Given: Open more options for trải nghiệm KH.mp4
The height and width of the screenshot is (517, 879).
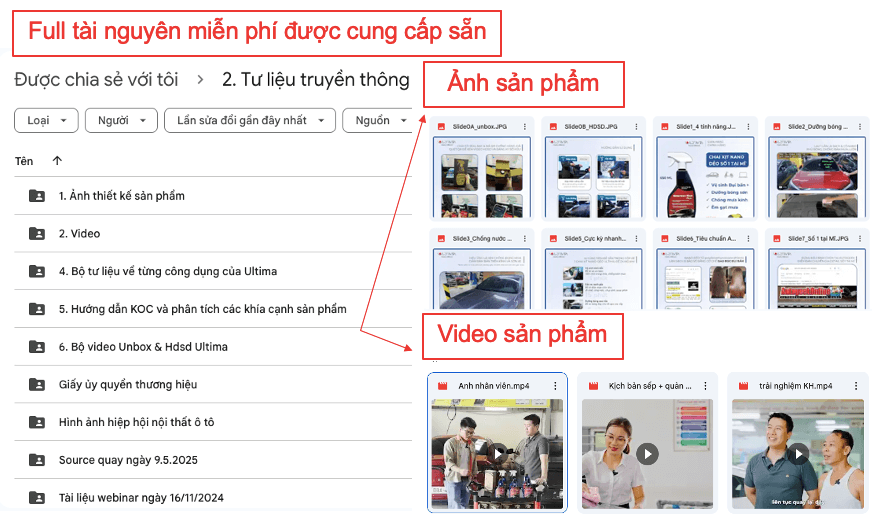Looking at the screenshot, I should coord(856,386).
